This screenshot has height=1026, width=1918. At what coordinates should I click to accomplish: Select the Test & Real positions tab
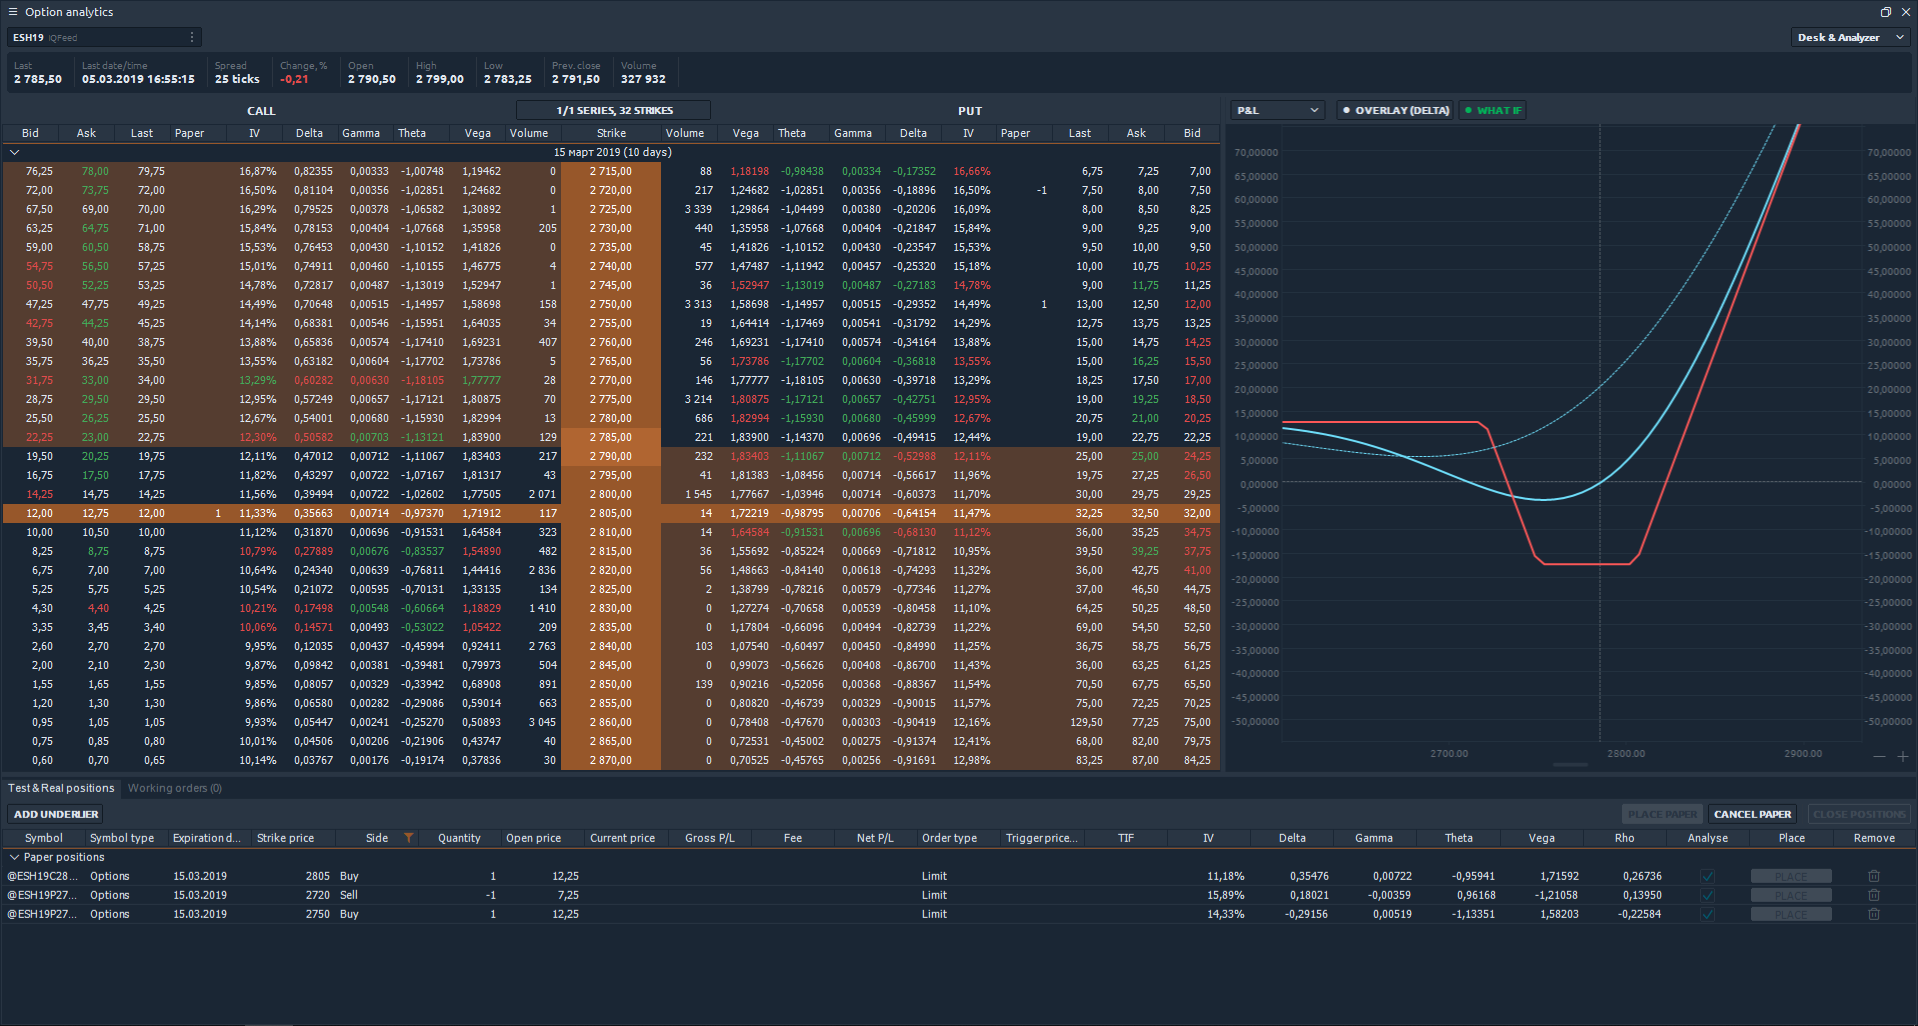pos(61,788)
